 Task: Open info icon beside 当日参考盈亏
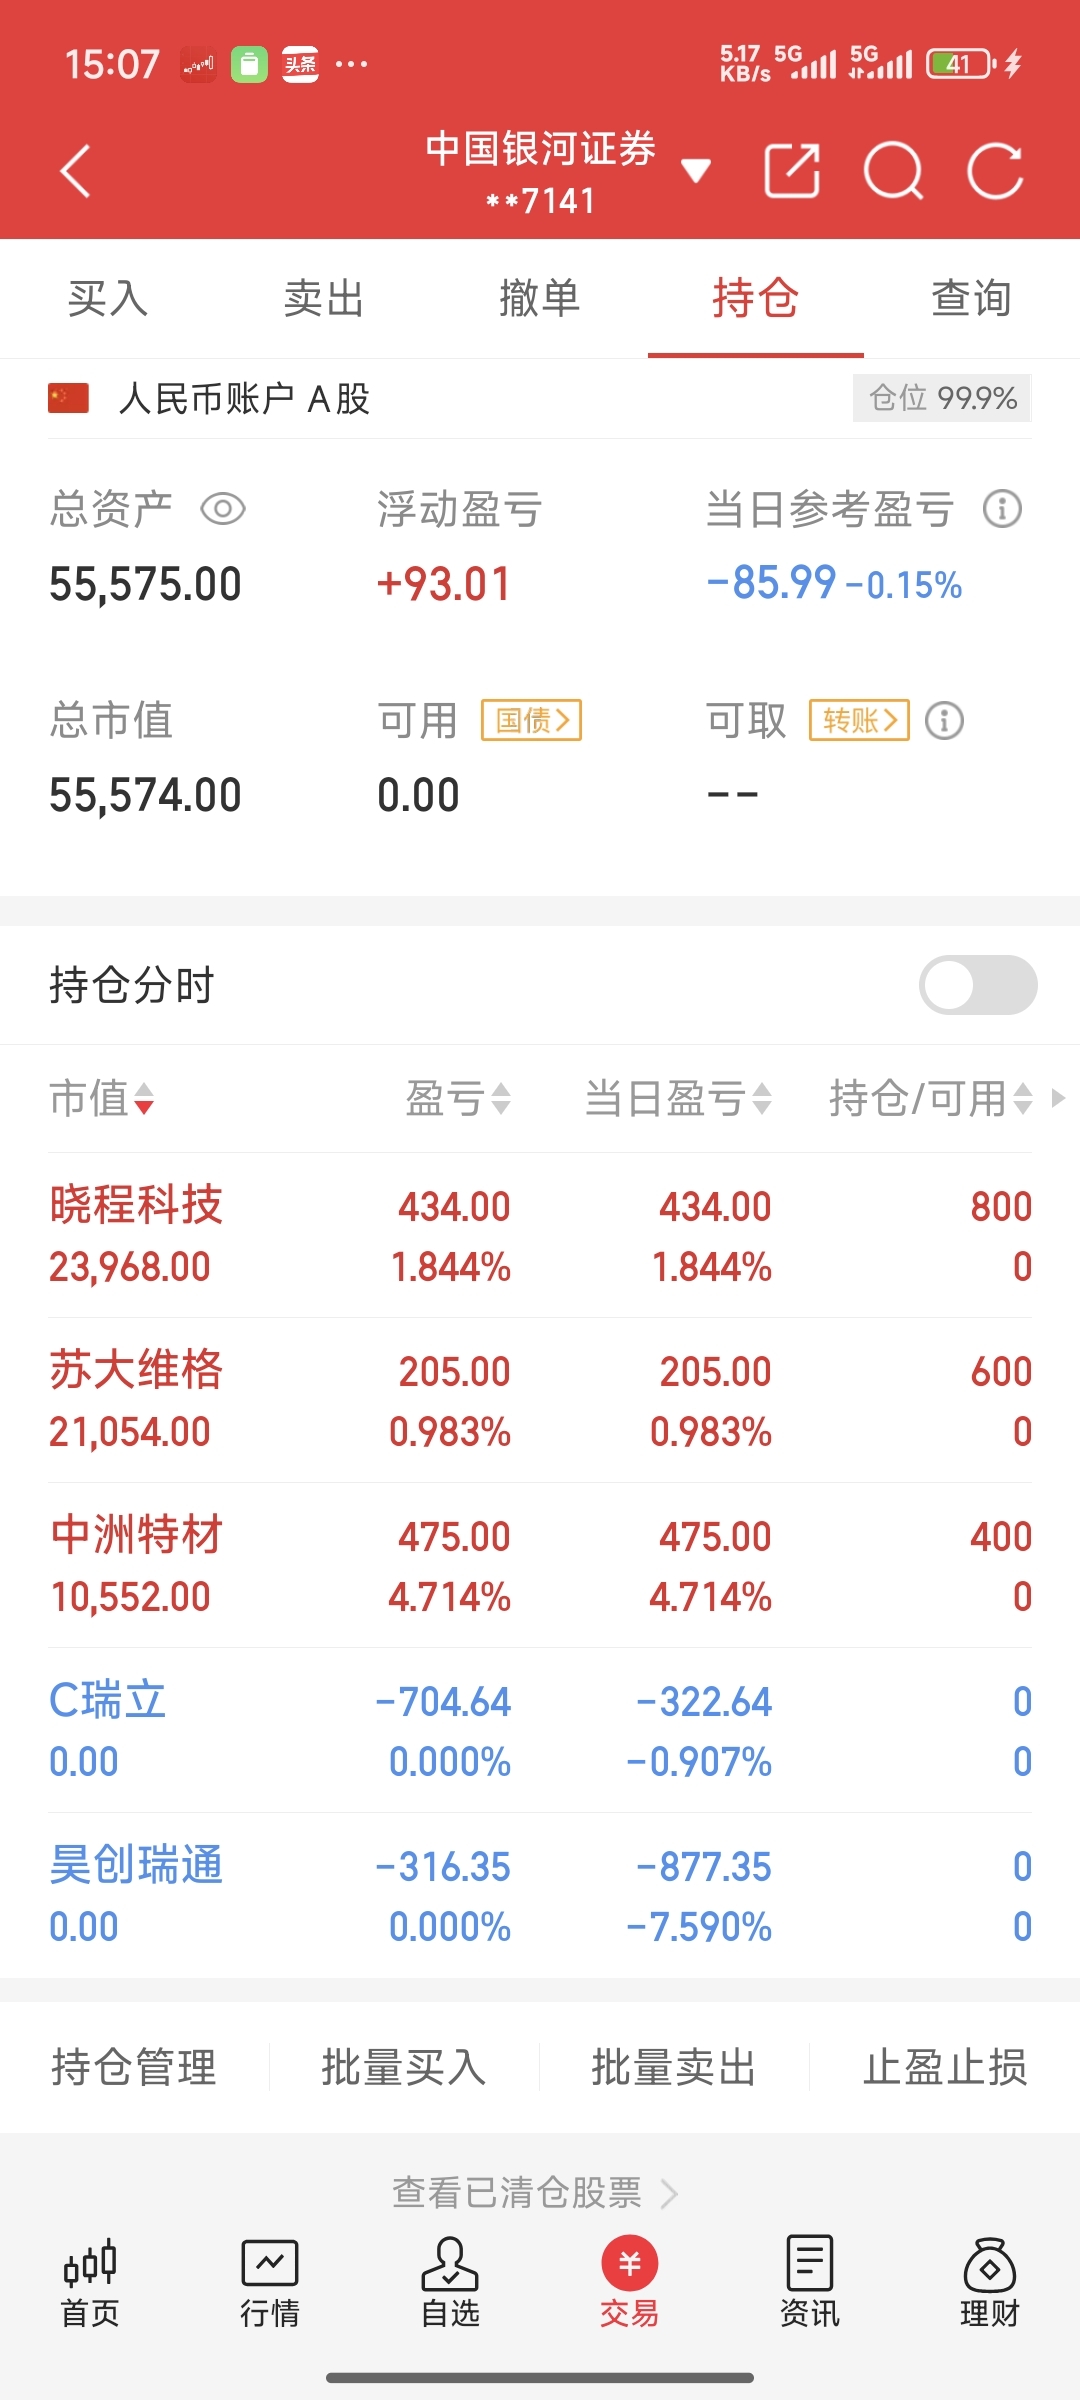[x=1002, y=509]
